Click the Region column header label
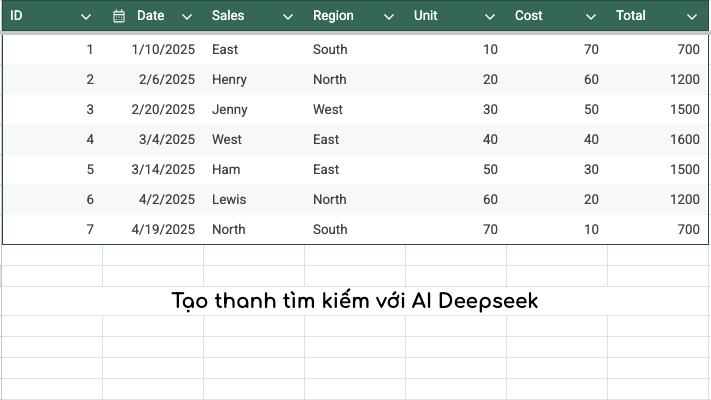 (333, 16)
